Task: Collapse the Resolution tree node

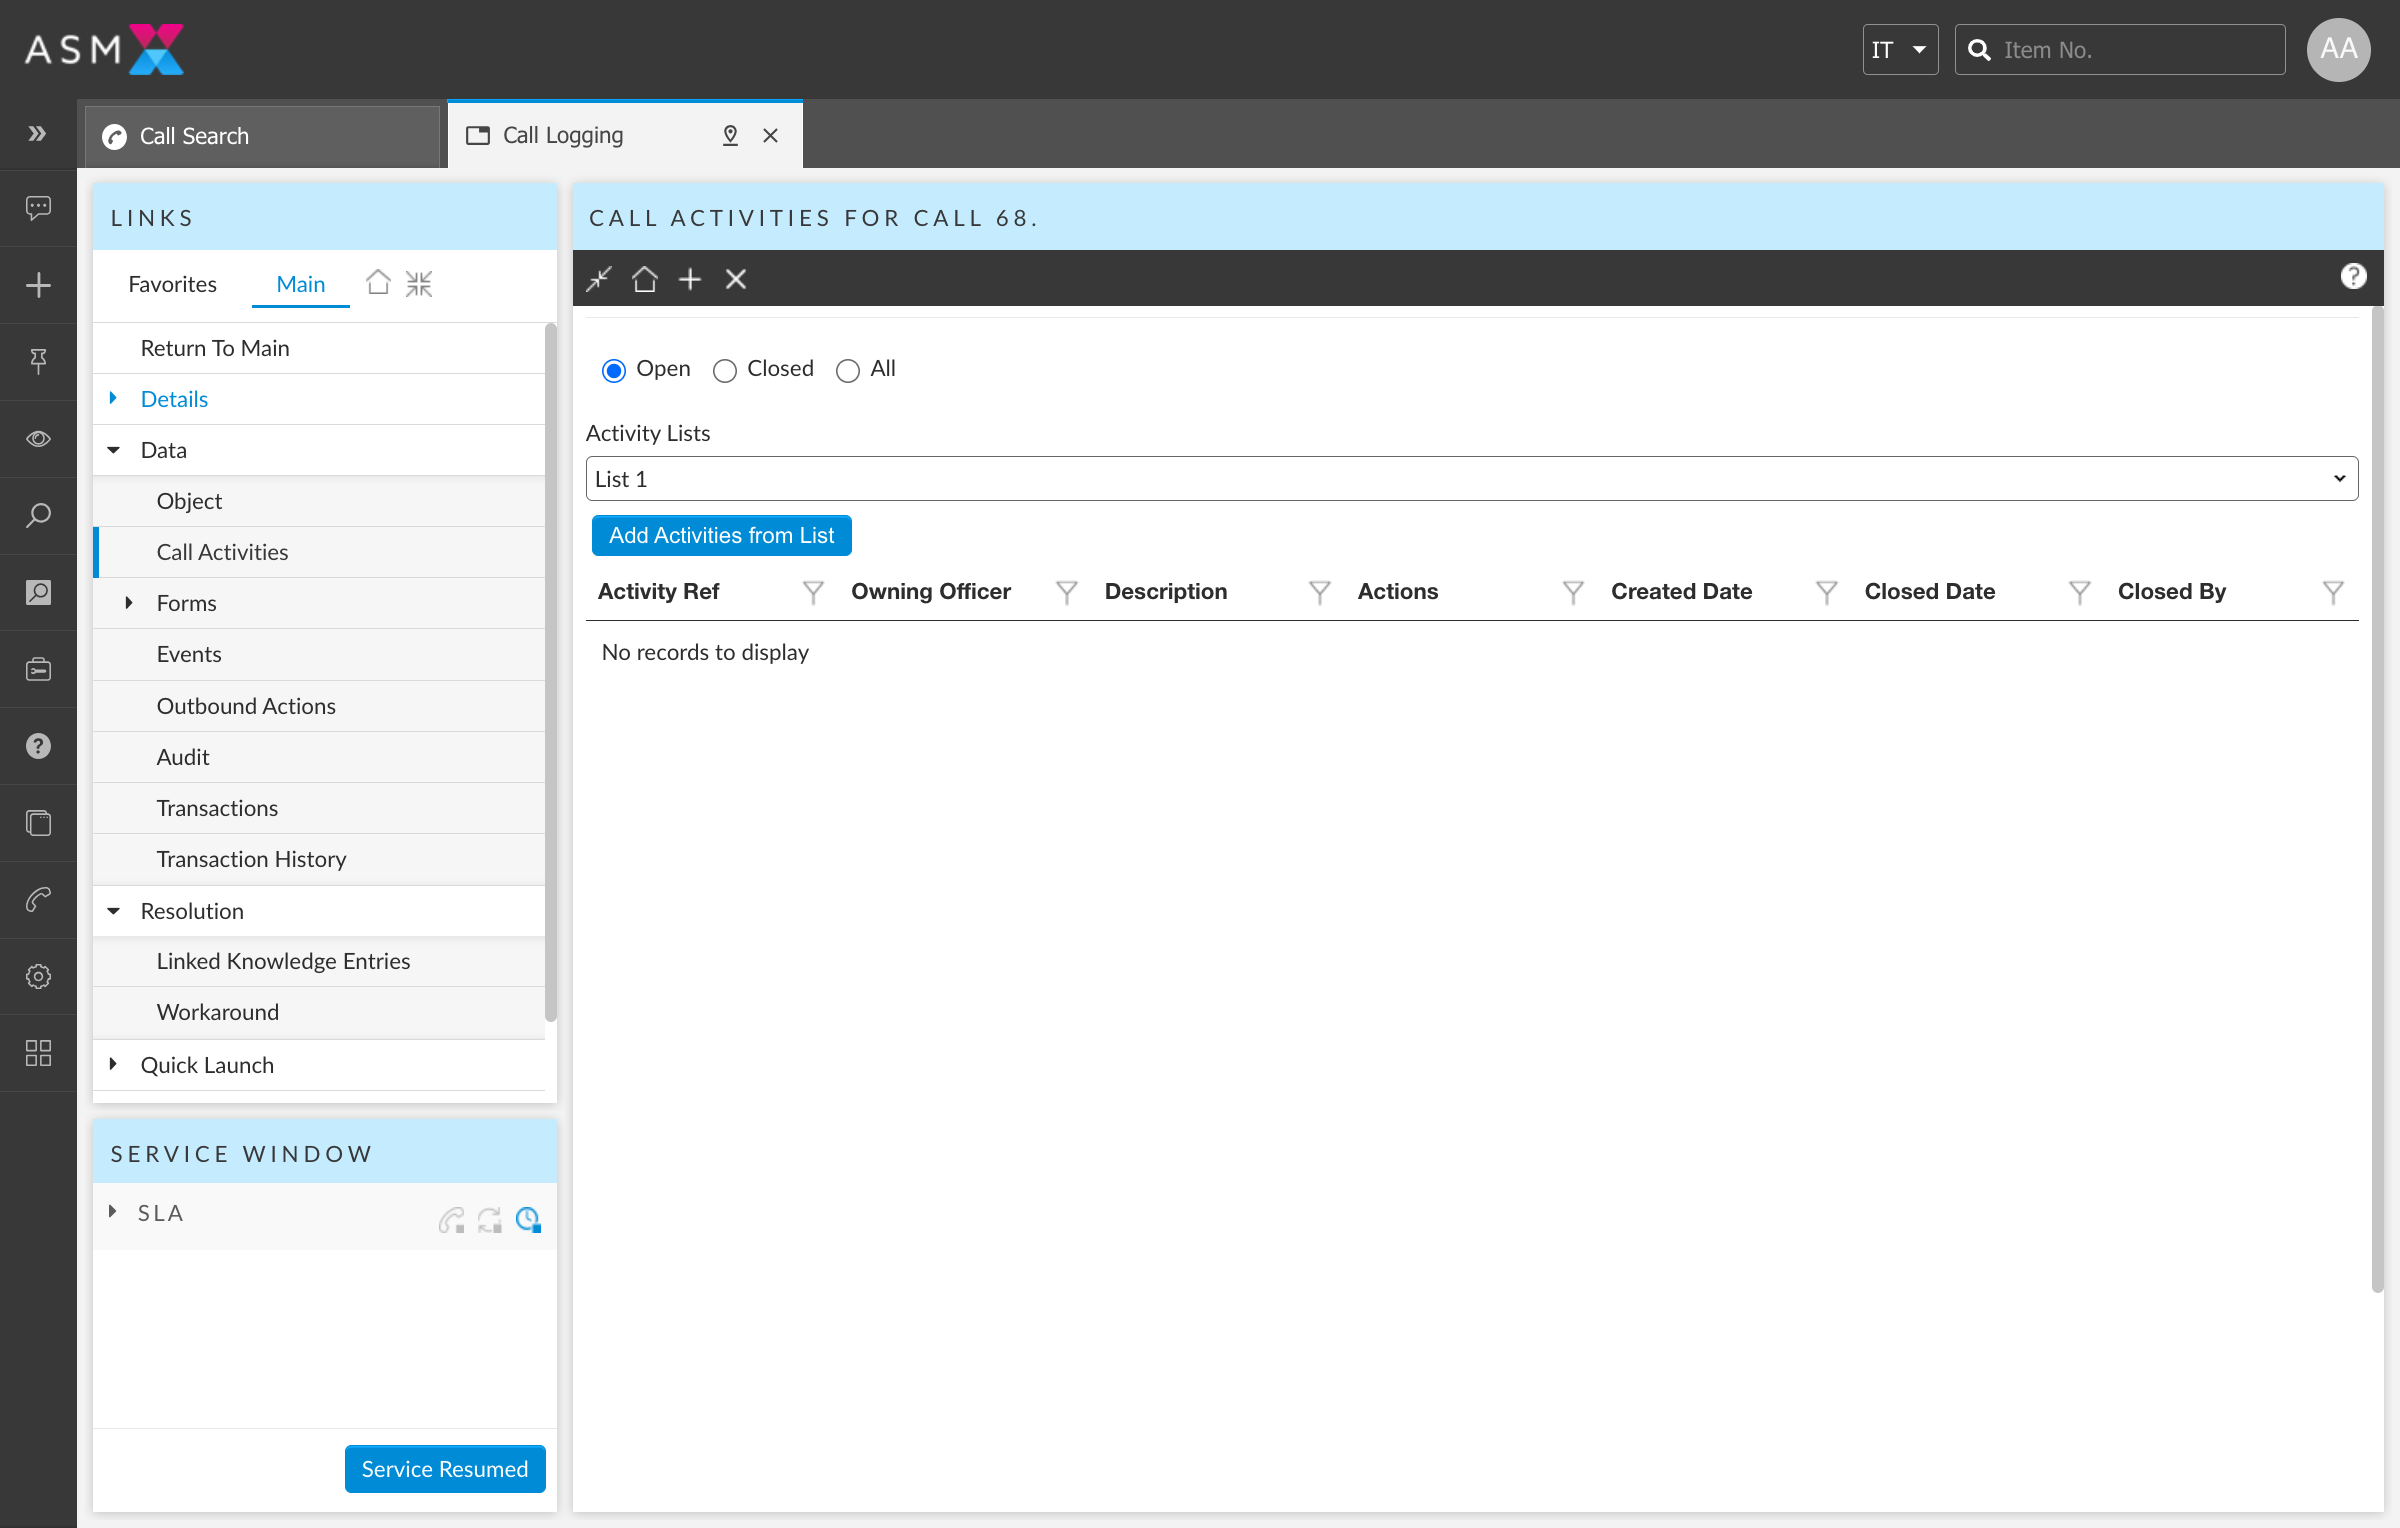Action: tap(114, 911)
